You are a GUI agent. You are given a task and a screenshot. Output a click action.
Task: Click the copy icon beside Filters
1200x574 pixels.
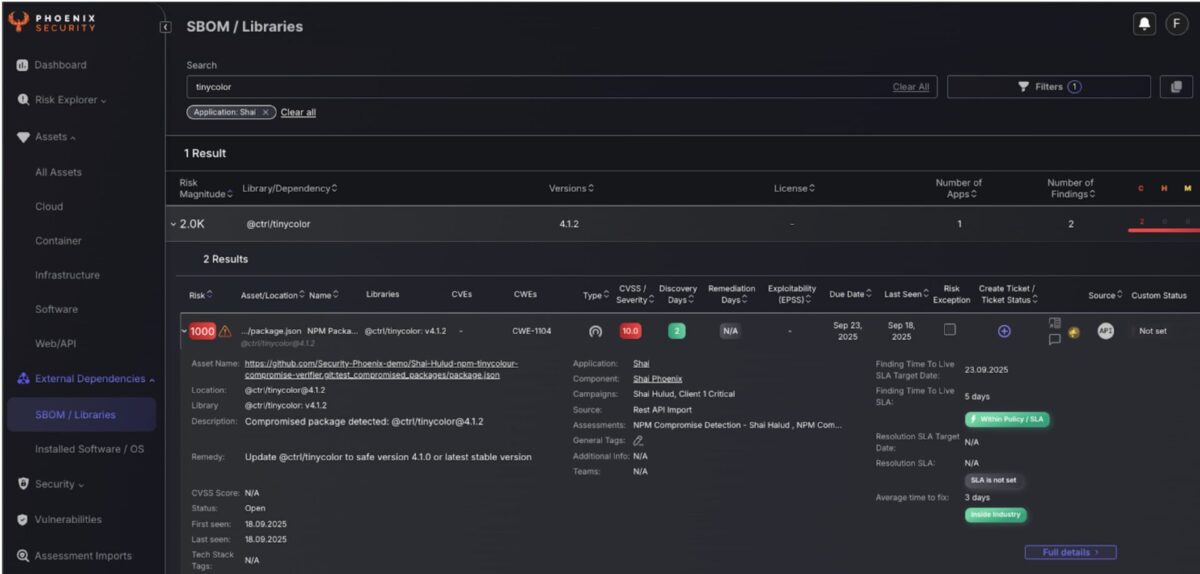point(1176,87)
